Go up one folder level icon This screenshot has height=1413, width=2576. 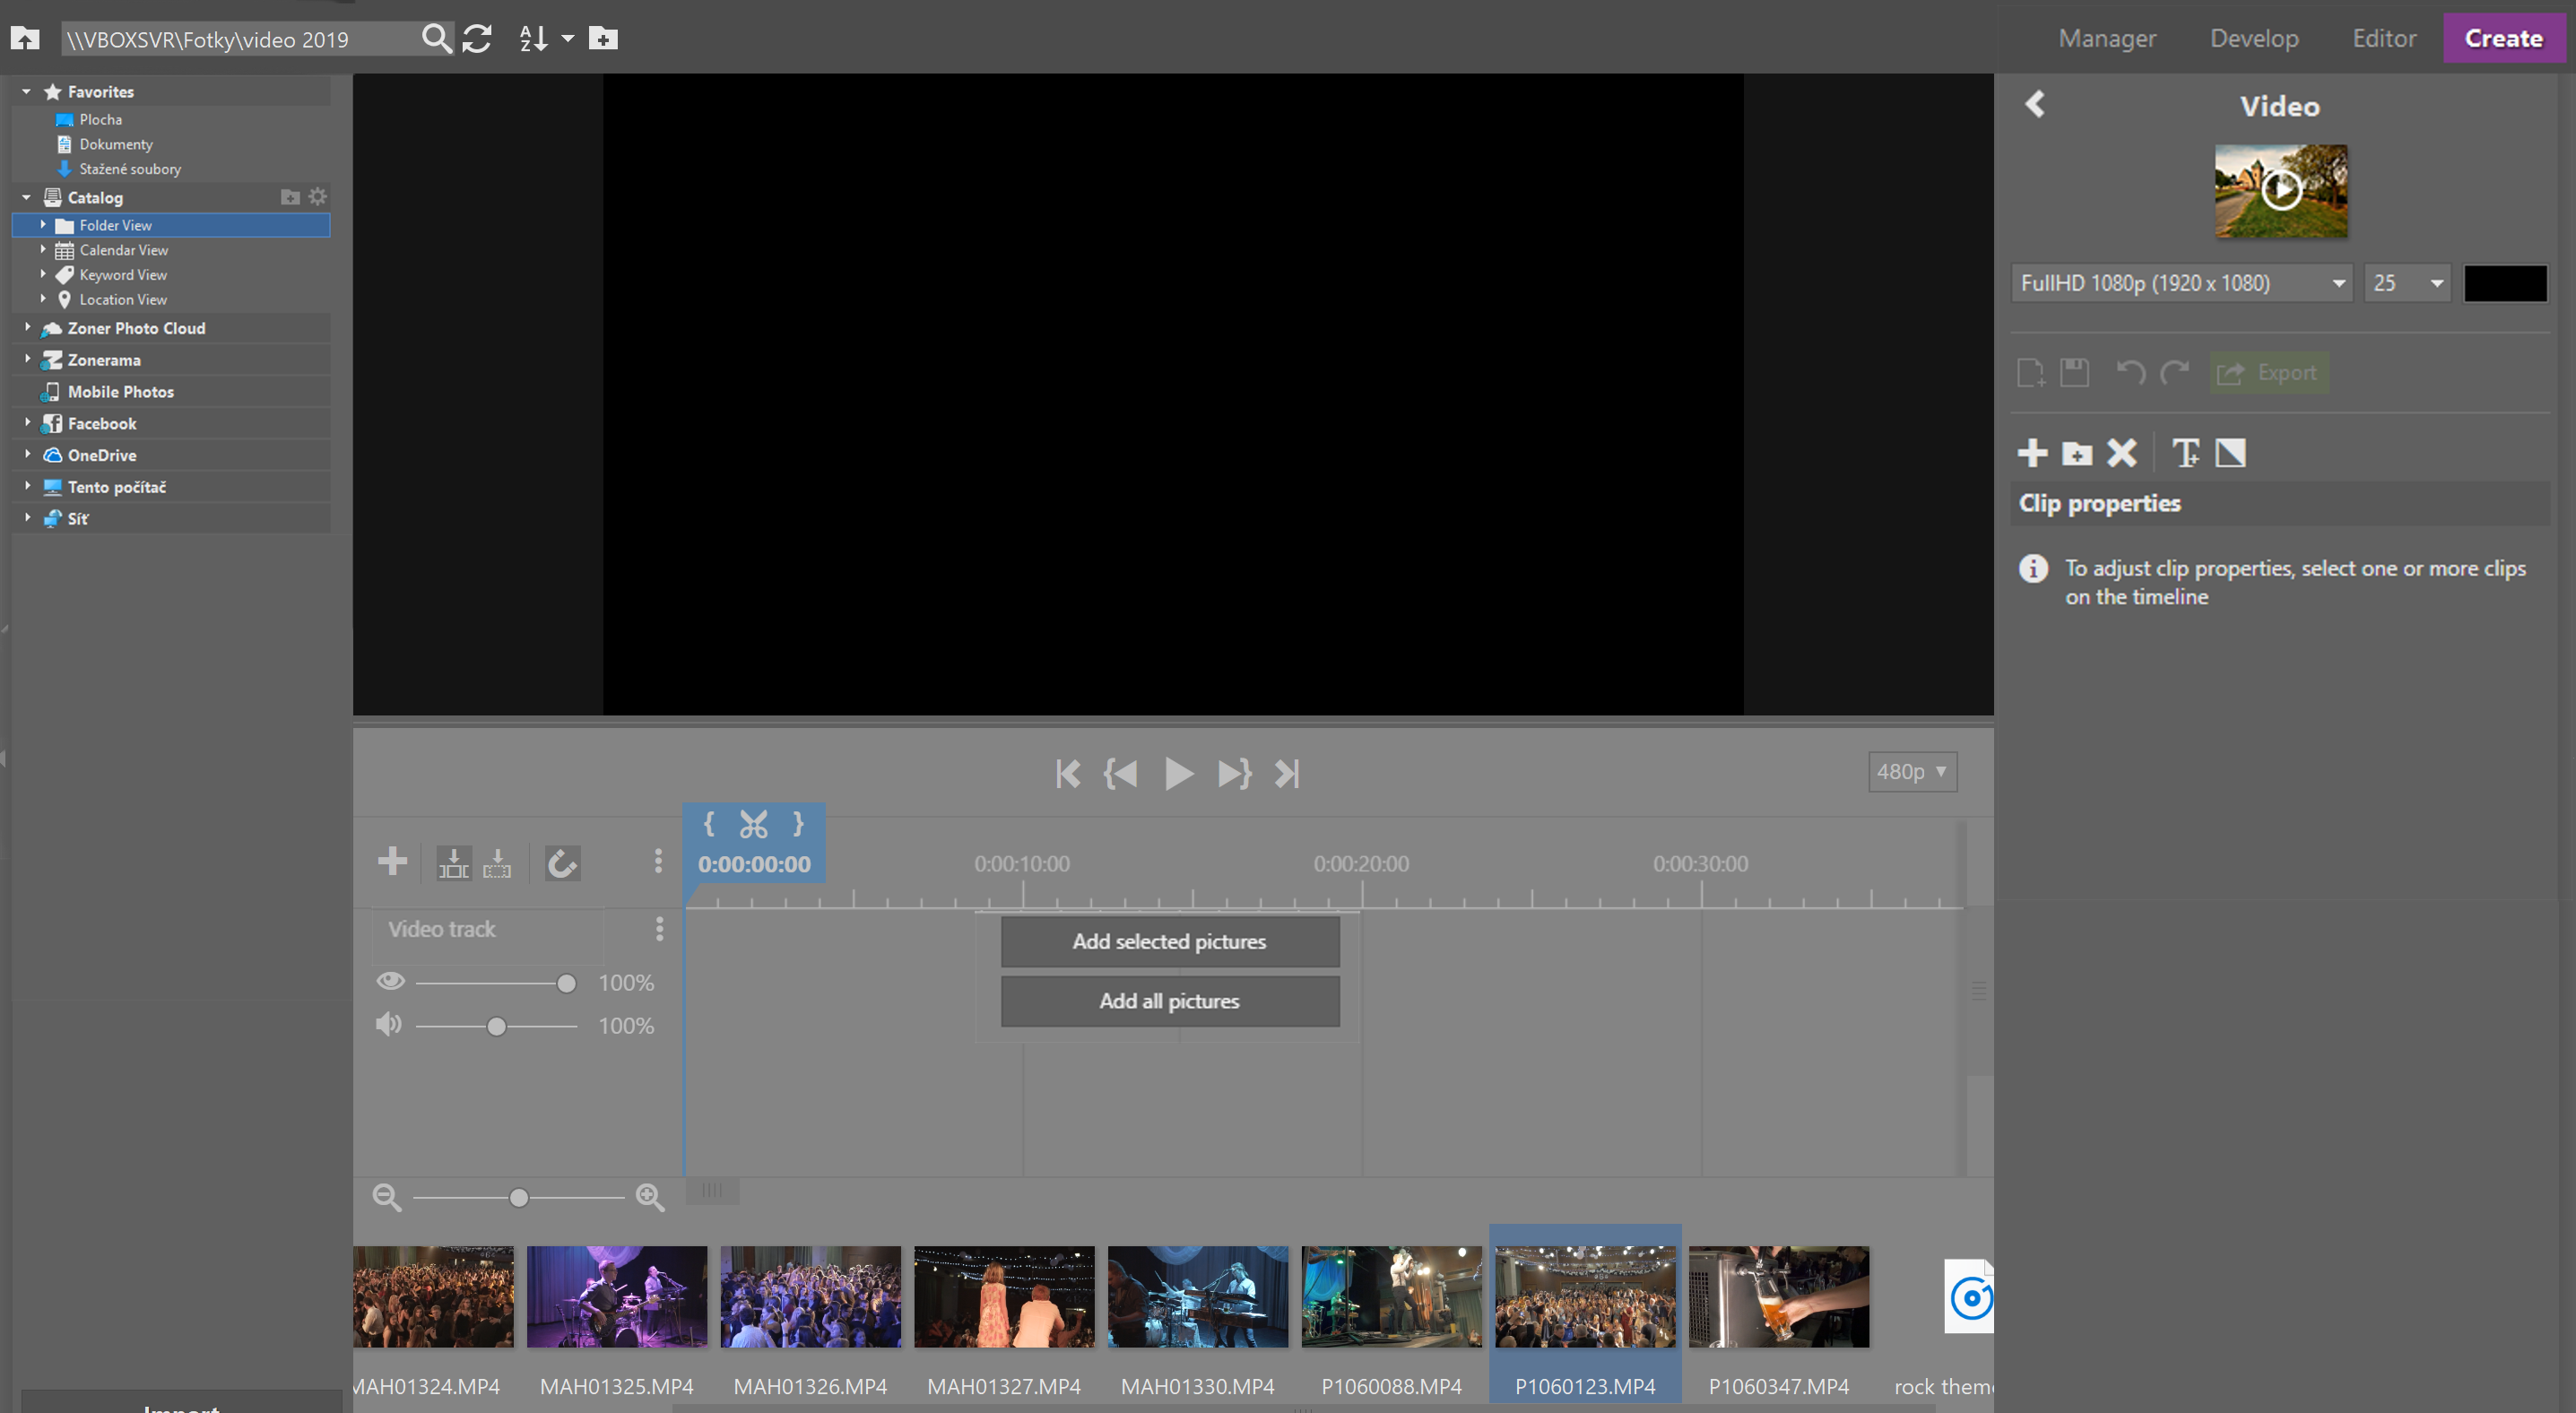click(25, 38)
